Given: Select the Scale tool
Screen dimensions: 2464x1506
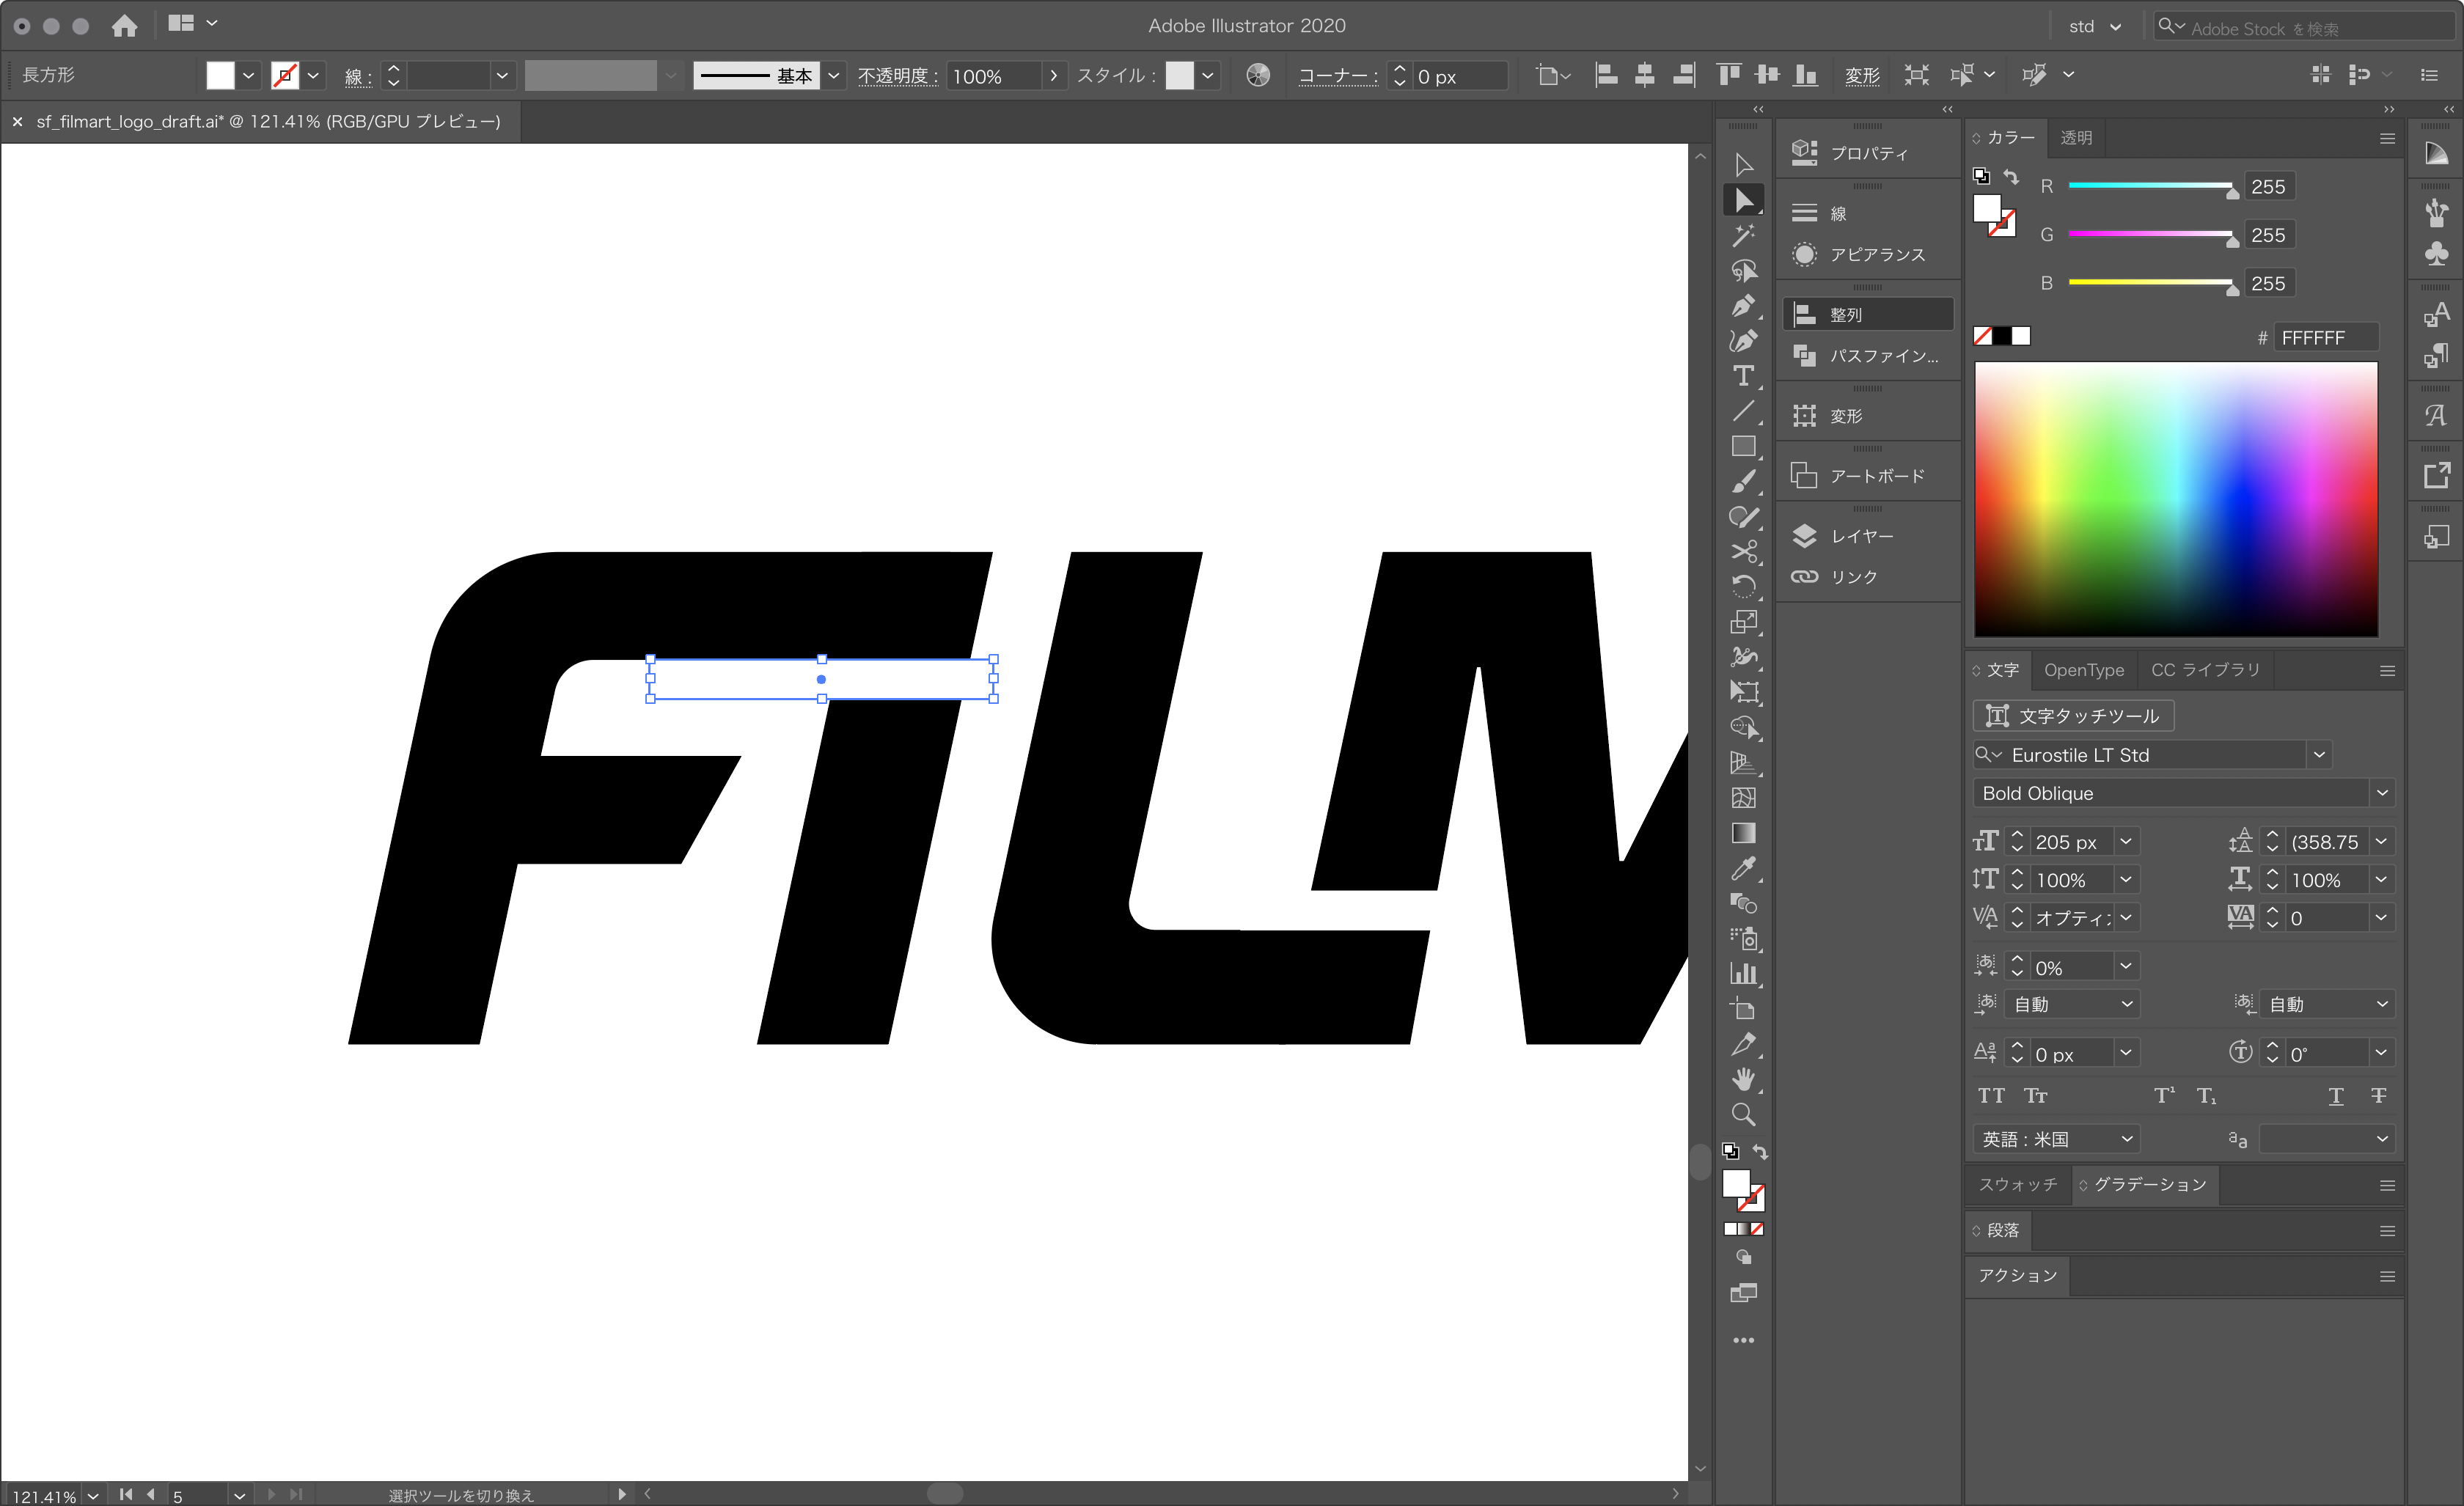Looking at the screenshot, I should [1743, 622].
